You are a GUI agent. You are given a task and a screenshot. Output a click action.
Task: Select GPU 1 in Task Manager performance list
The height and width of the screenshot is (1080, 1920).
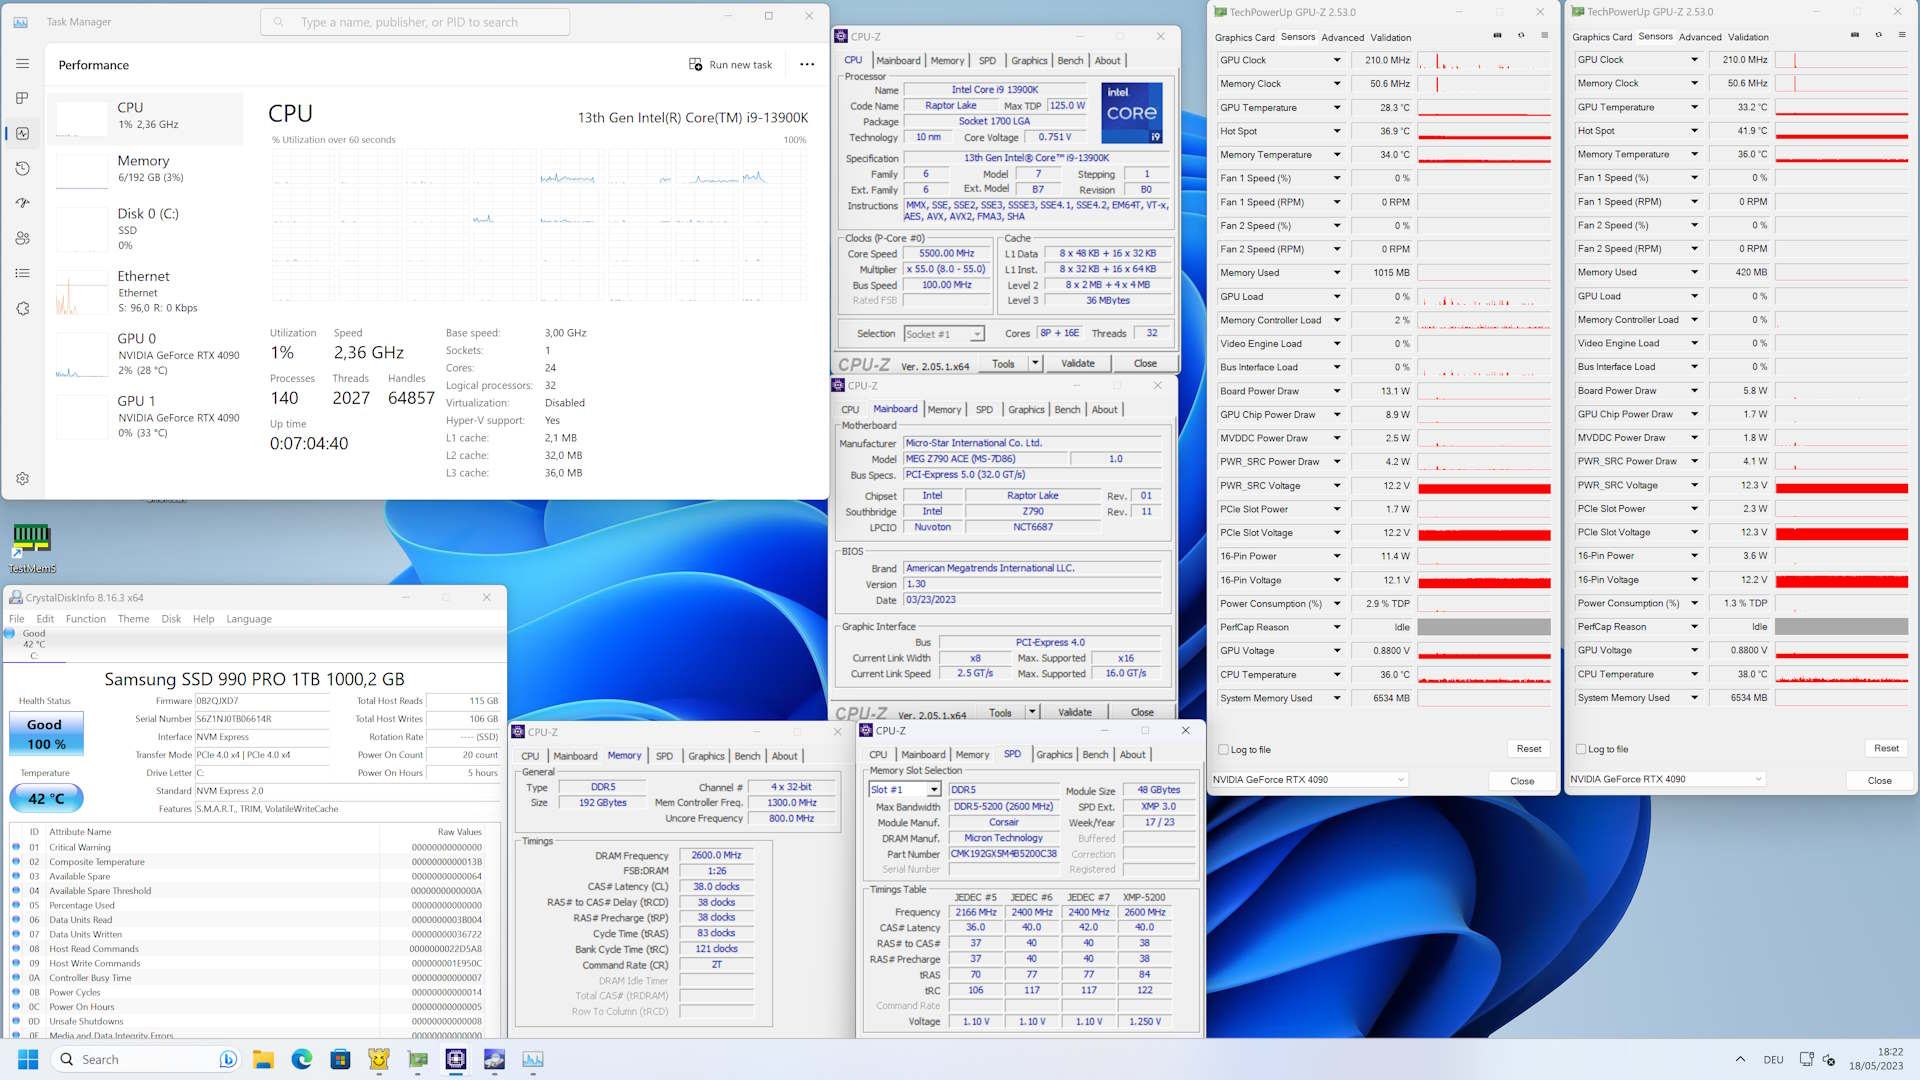tap(145, 416)
